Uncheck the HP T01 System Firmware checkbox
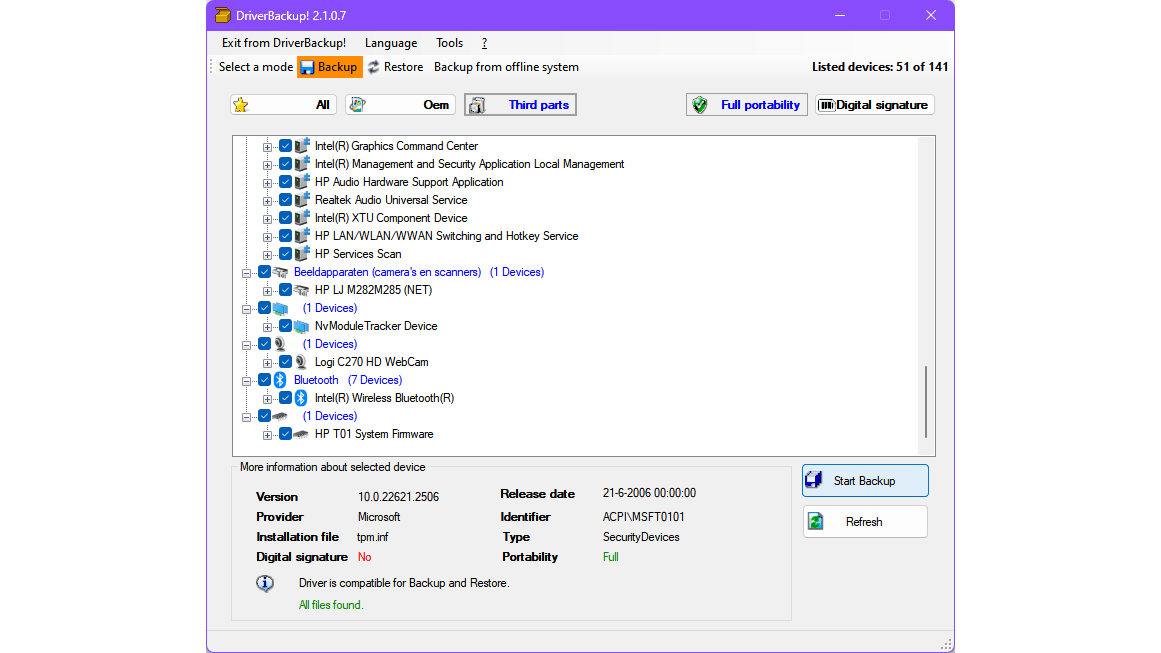Viewport: 1161px width, 653px height. coord(285,435)
